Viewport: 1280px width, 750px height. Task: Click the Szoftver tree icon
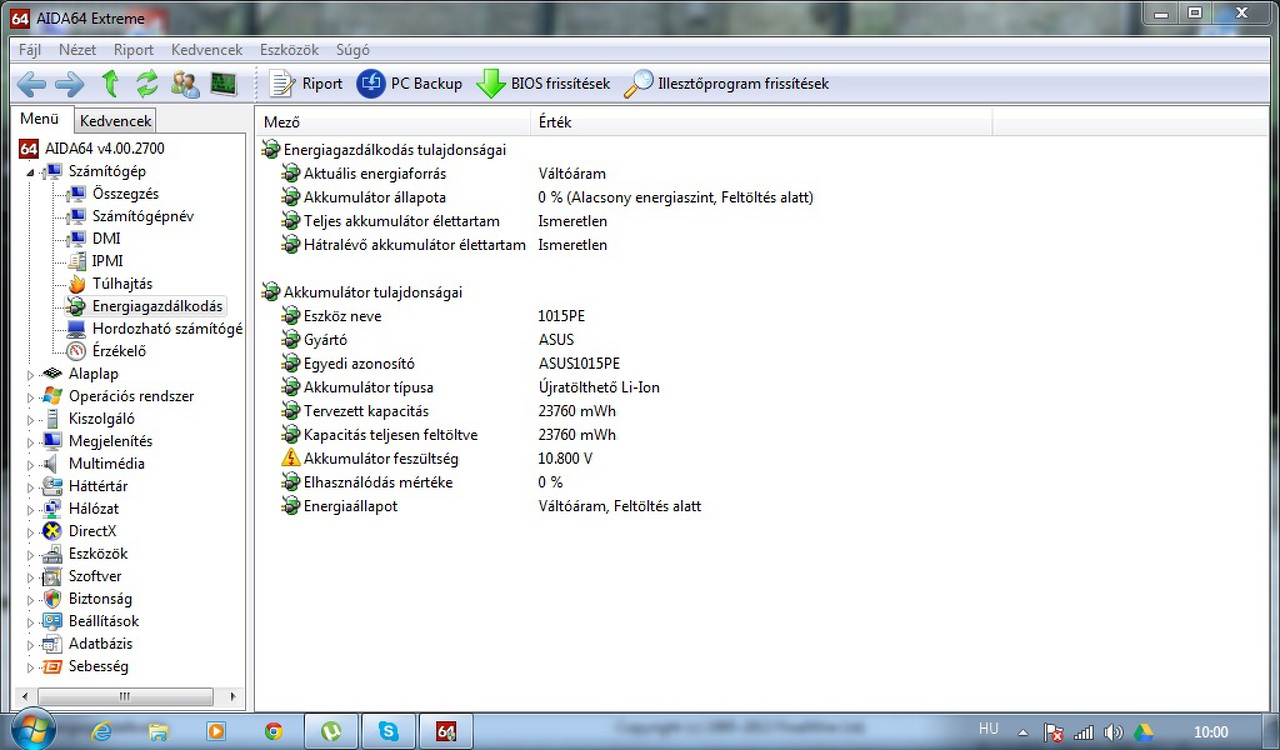pyautogui.click(x=52, y=577)
